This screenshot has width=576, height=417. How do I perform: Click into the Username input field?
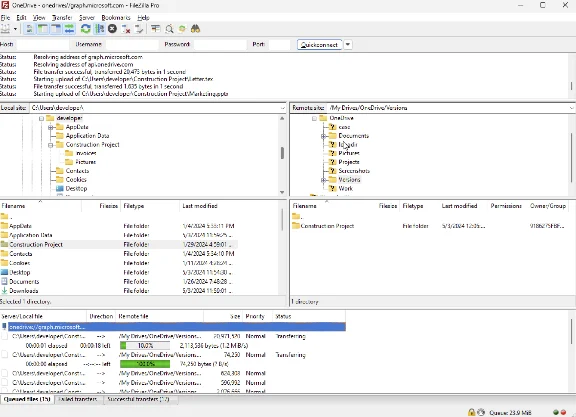tap(132, 45)
